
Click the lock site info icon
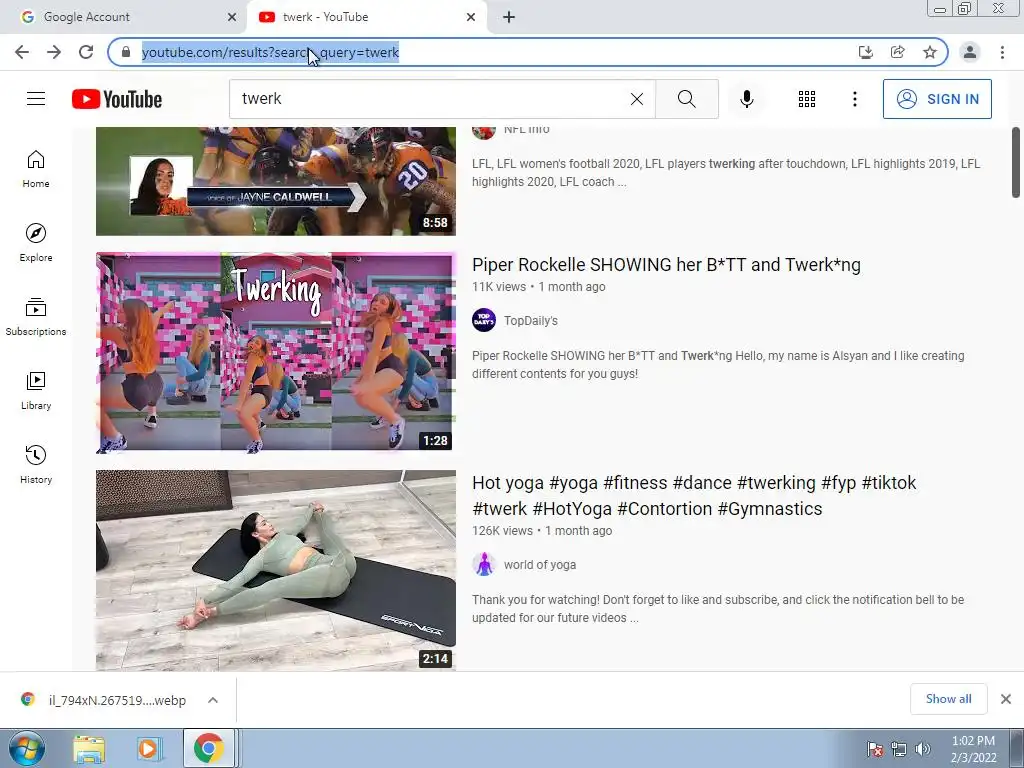pyautogui.click(x=126, y=52)
